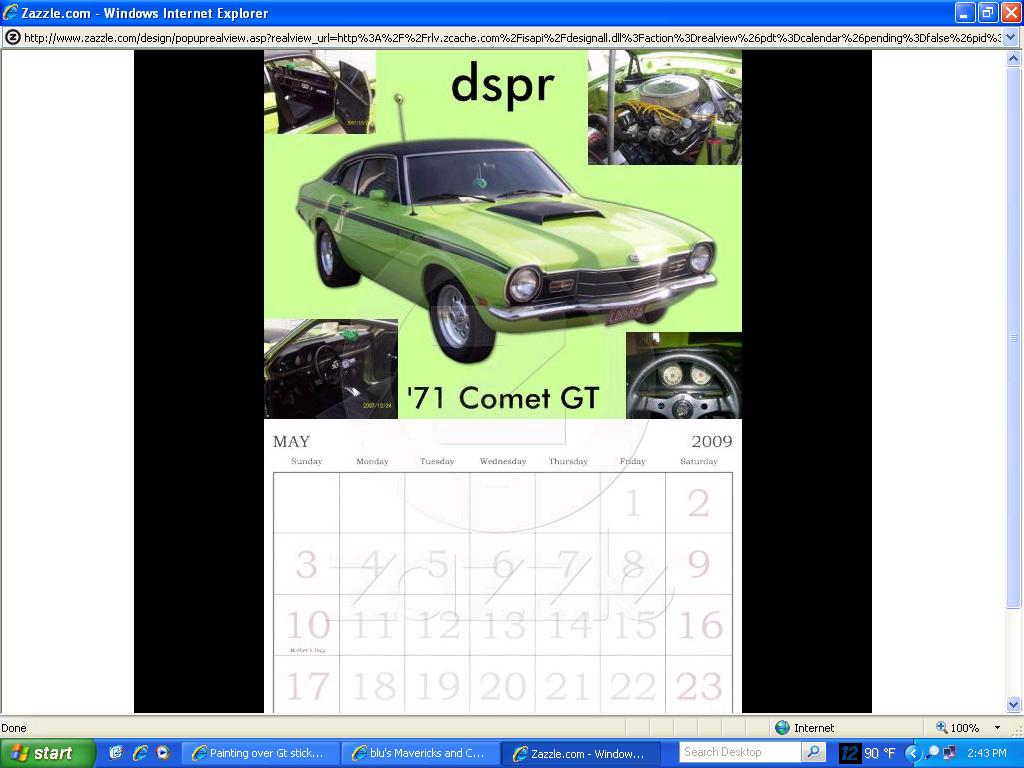
Task: Click the vertical scrollbar up arrow
Action: (1013, 59)
